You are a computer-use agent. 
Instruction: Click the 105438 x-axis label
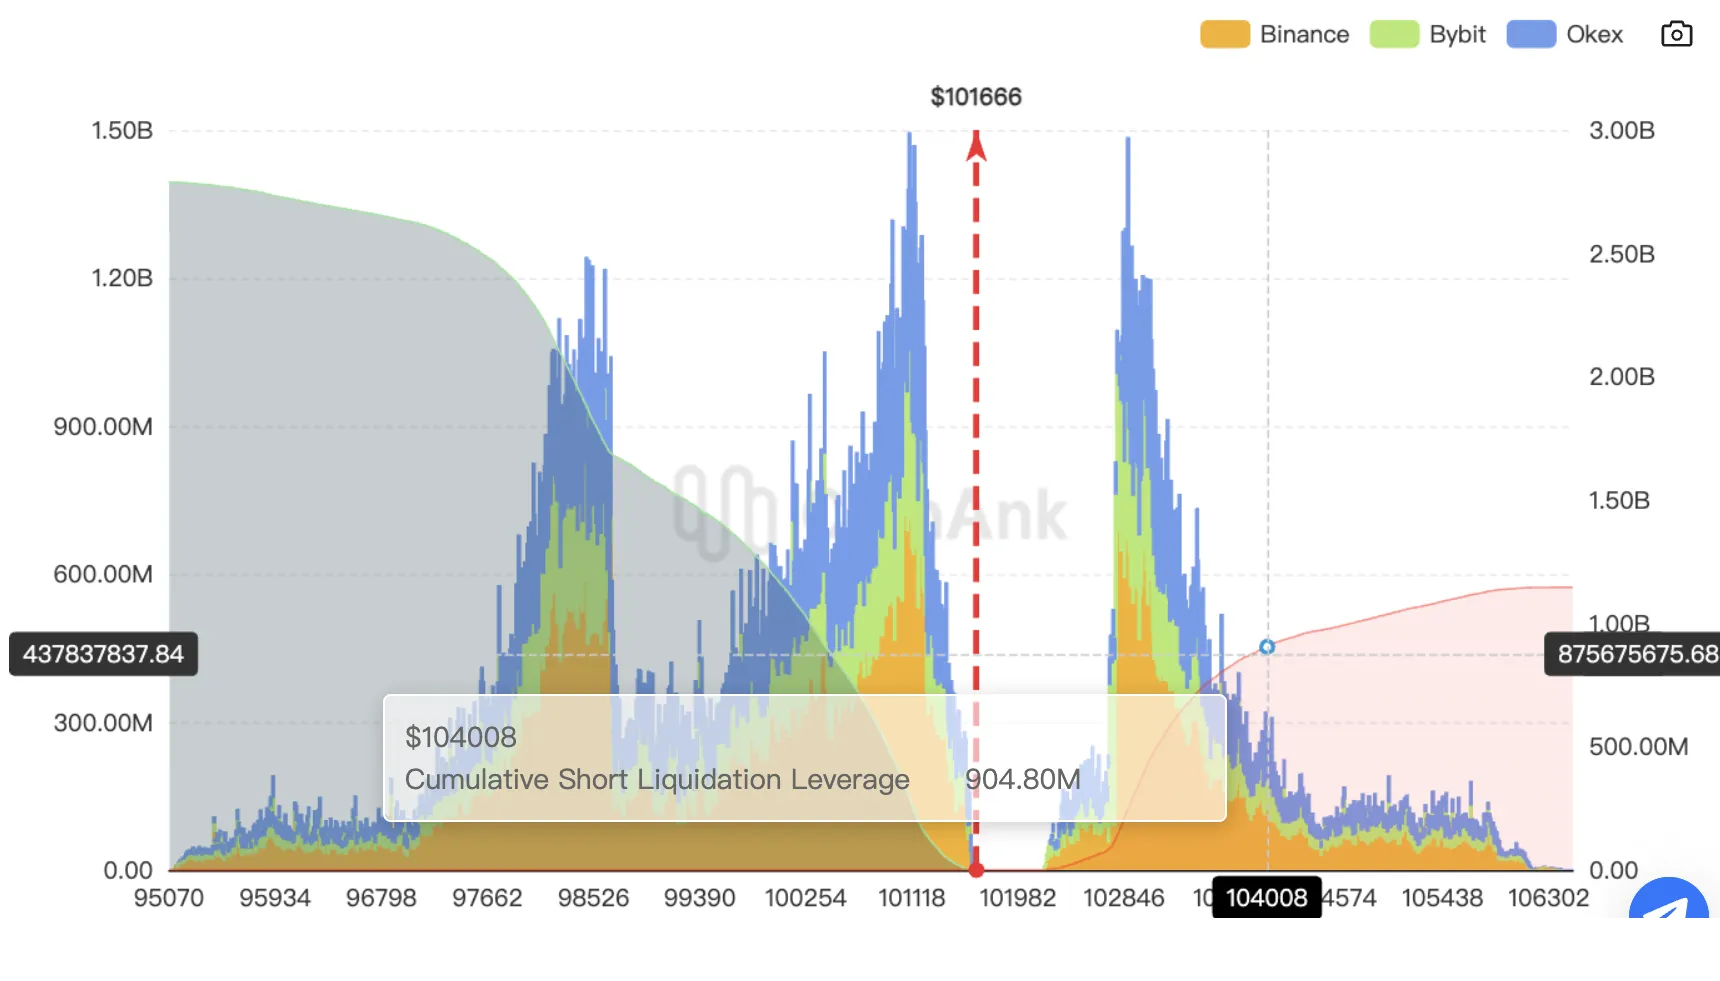1442,898
